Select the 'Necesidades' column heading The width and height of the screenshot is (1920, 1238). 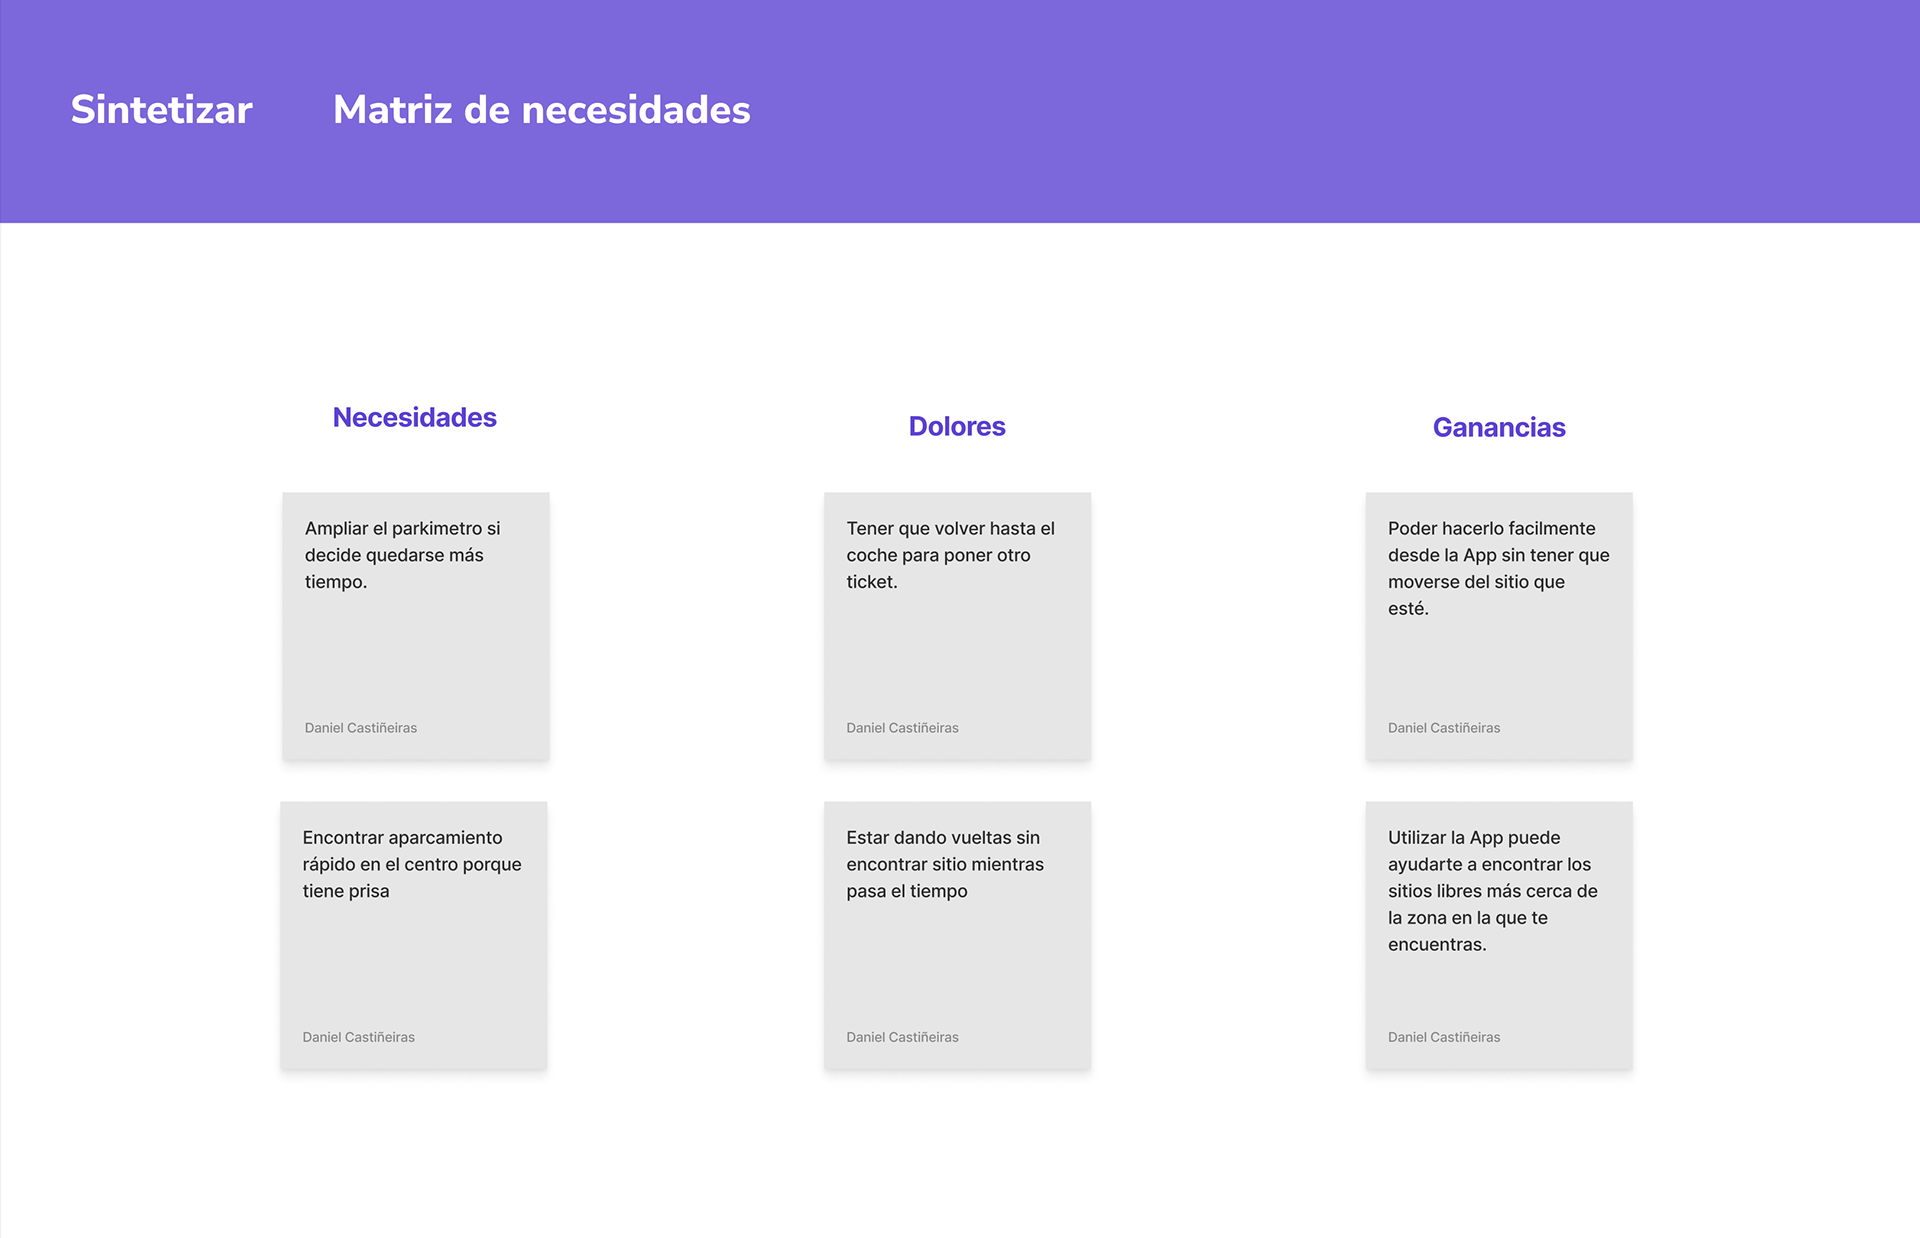pyautogui.click(x=414, y=417)
